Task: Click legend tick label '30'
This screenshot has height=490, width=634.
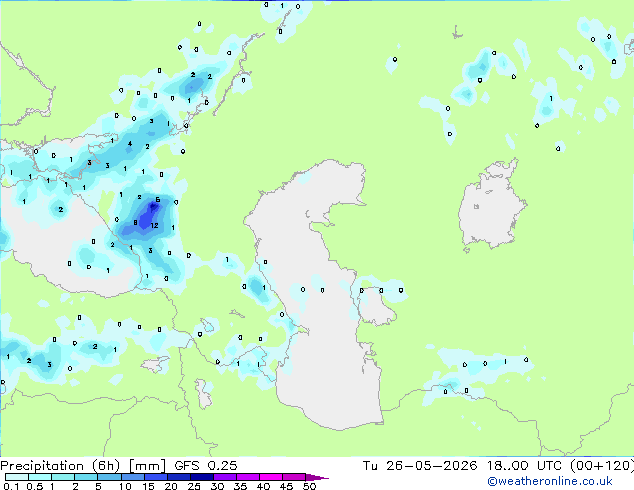Action: pos(217,486)
